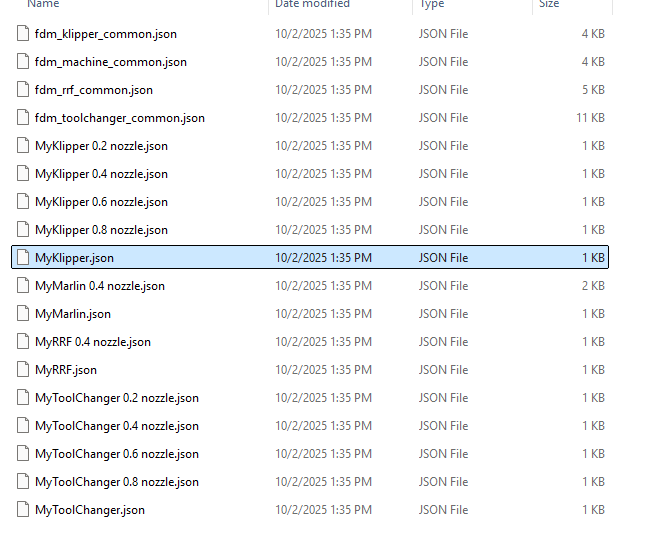Viewport: 664px width, 554px height.
Task: Select the fdm_machine_common.json file icon
Action: point(23,62)
